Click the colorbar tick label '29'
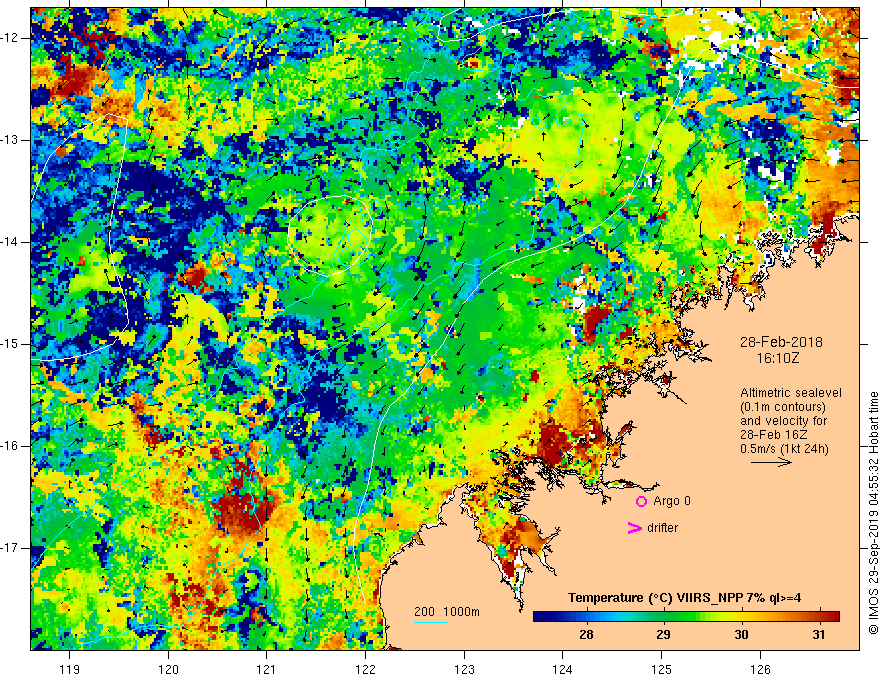 tap(663, 635)
